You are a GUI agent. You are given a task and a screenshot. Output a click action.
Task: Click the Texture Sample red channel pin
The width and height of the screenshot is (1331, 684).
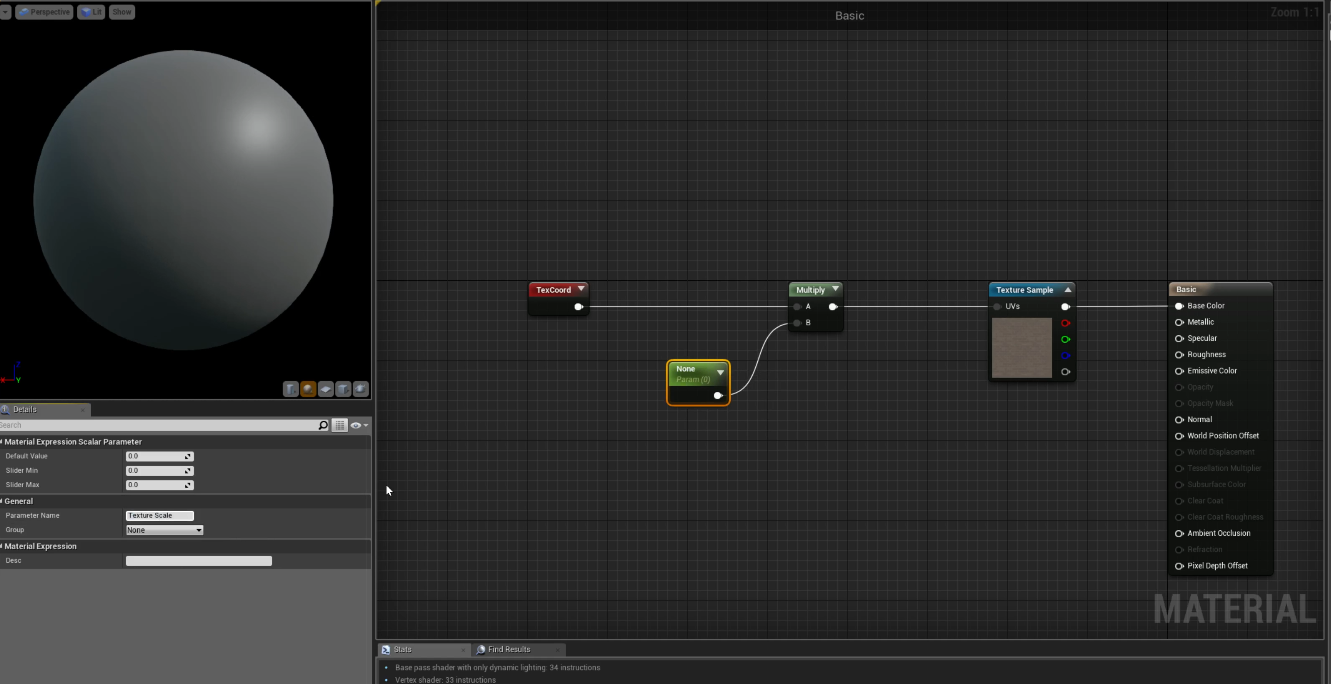point(1065,323)
